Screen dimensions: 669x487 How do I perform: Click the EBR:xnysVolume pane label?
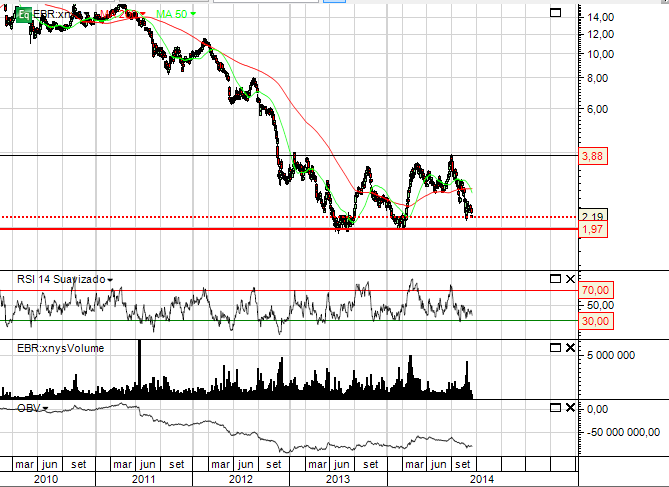pos(60,348)
